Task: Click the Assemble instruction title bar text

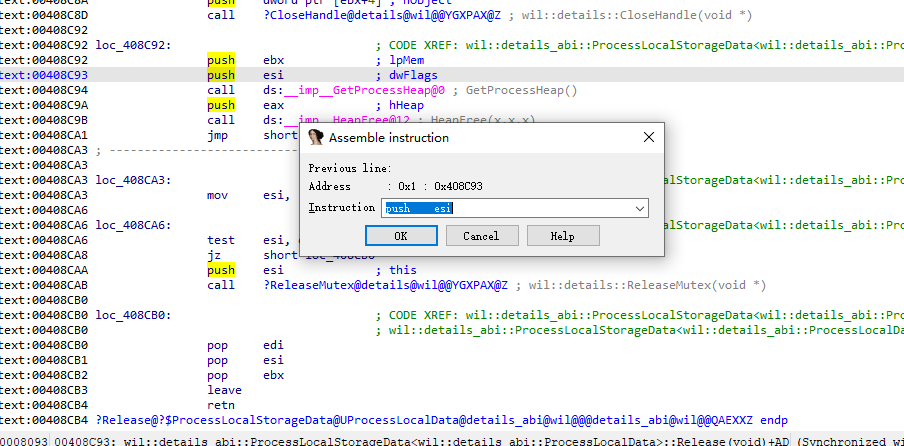Action: pyautogui.click(x=389, y=138)
